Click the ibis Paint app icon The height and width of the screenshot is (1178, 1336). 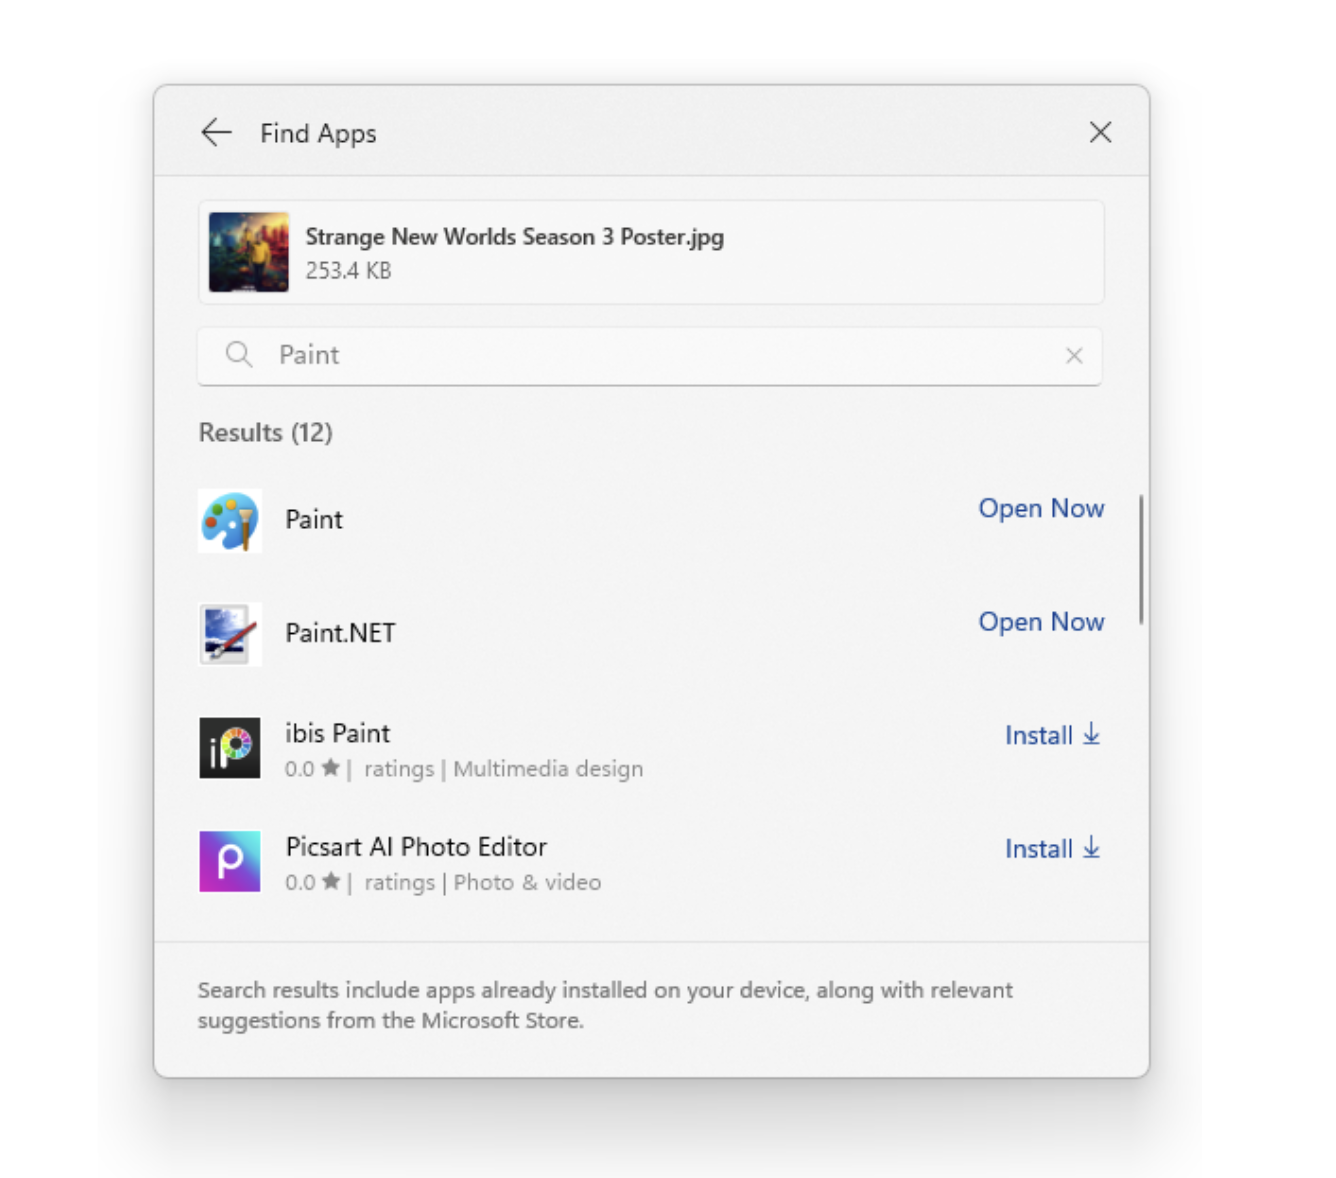(230, 747)
